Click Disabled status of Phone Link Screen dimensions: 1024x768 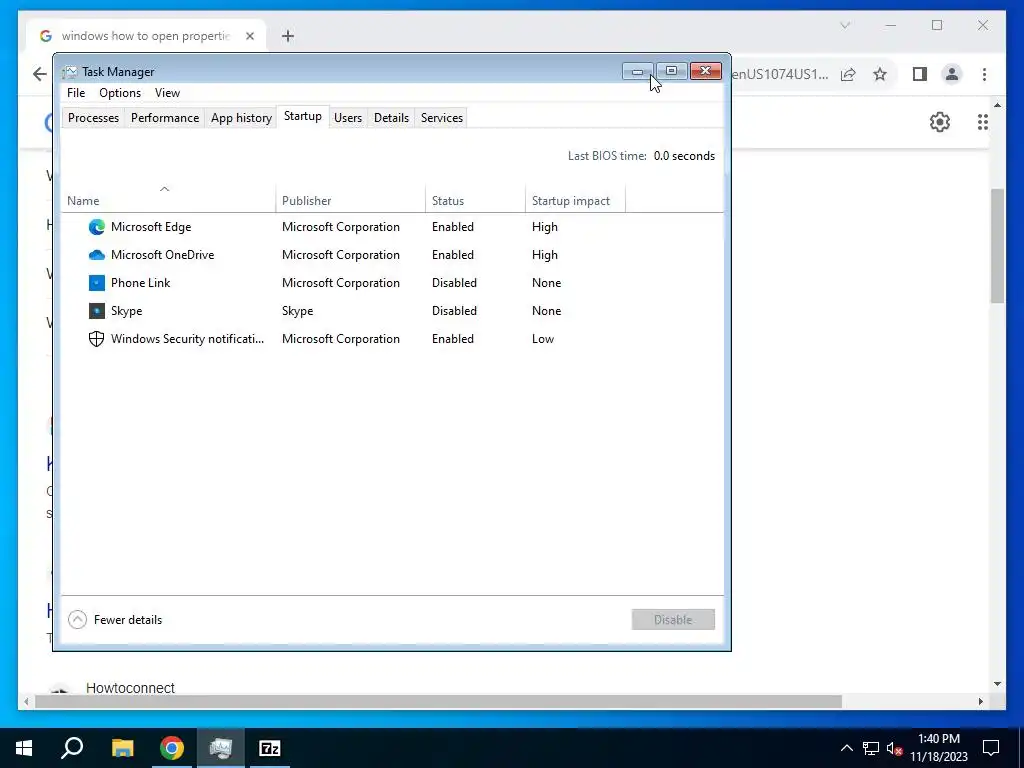454,283
